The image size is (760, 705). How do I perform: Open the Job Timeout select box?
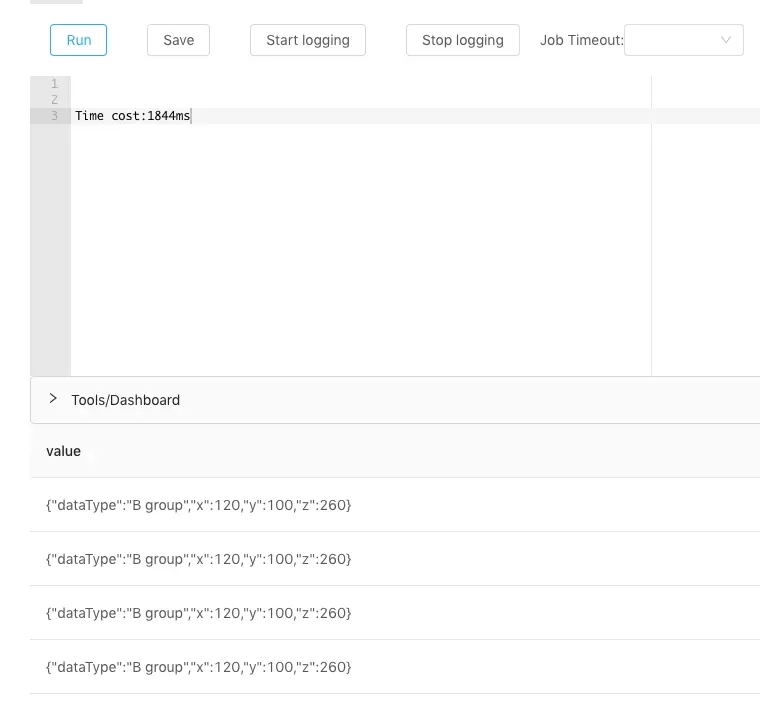(x=671, y=40)
